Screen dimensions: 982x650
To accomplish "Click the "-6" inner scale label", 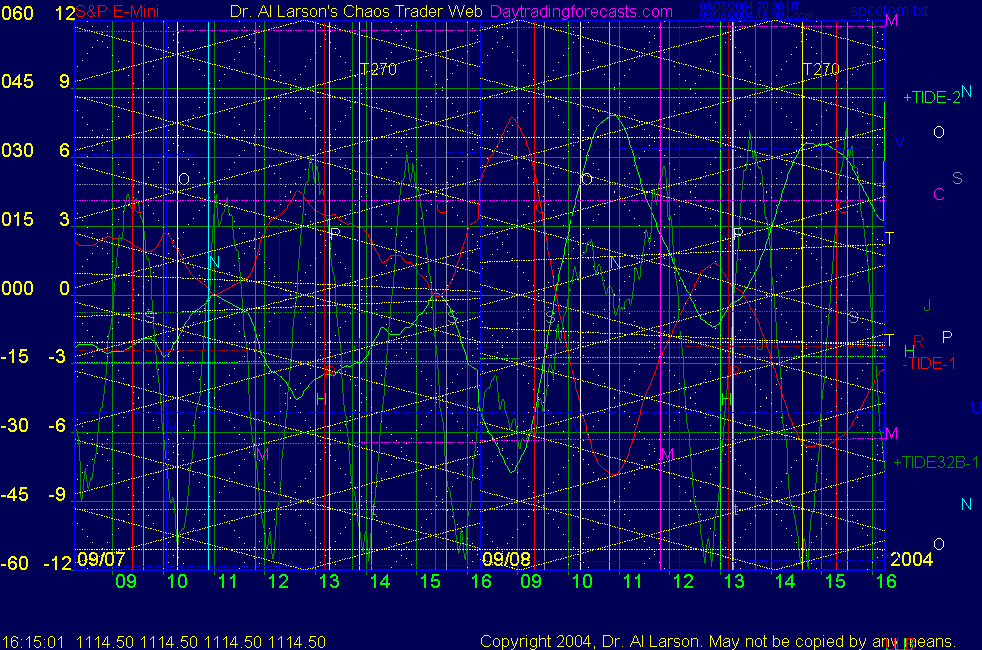I will [x=57, y=426].
